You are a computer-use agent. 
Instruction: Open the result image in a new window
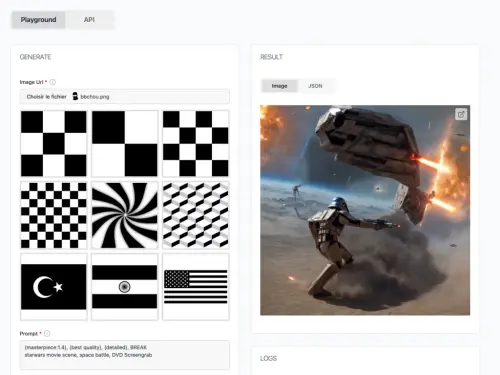pyautogui.click(x=461, y=114)
